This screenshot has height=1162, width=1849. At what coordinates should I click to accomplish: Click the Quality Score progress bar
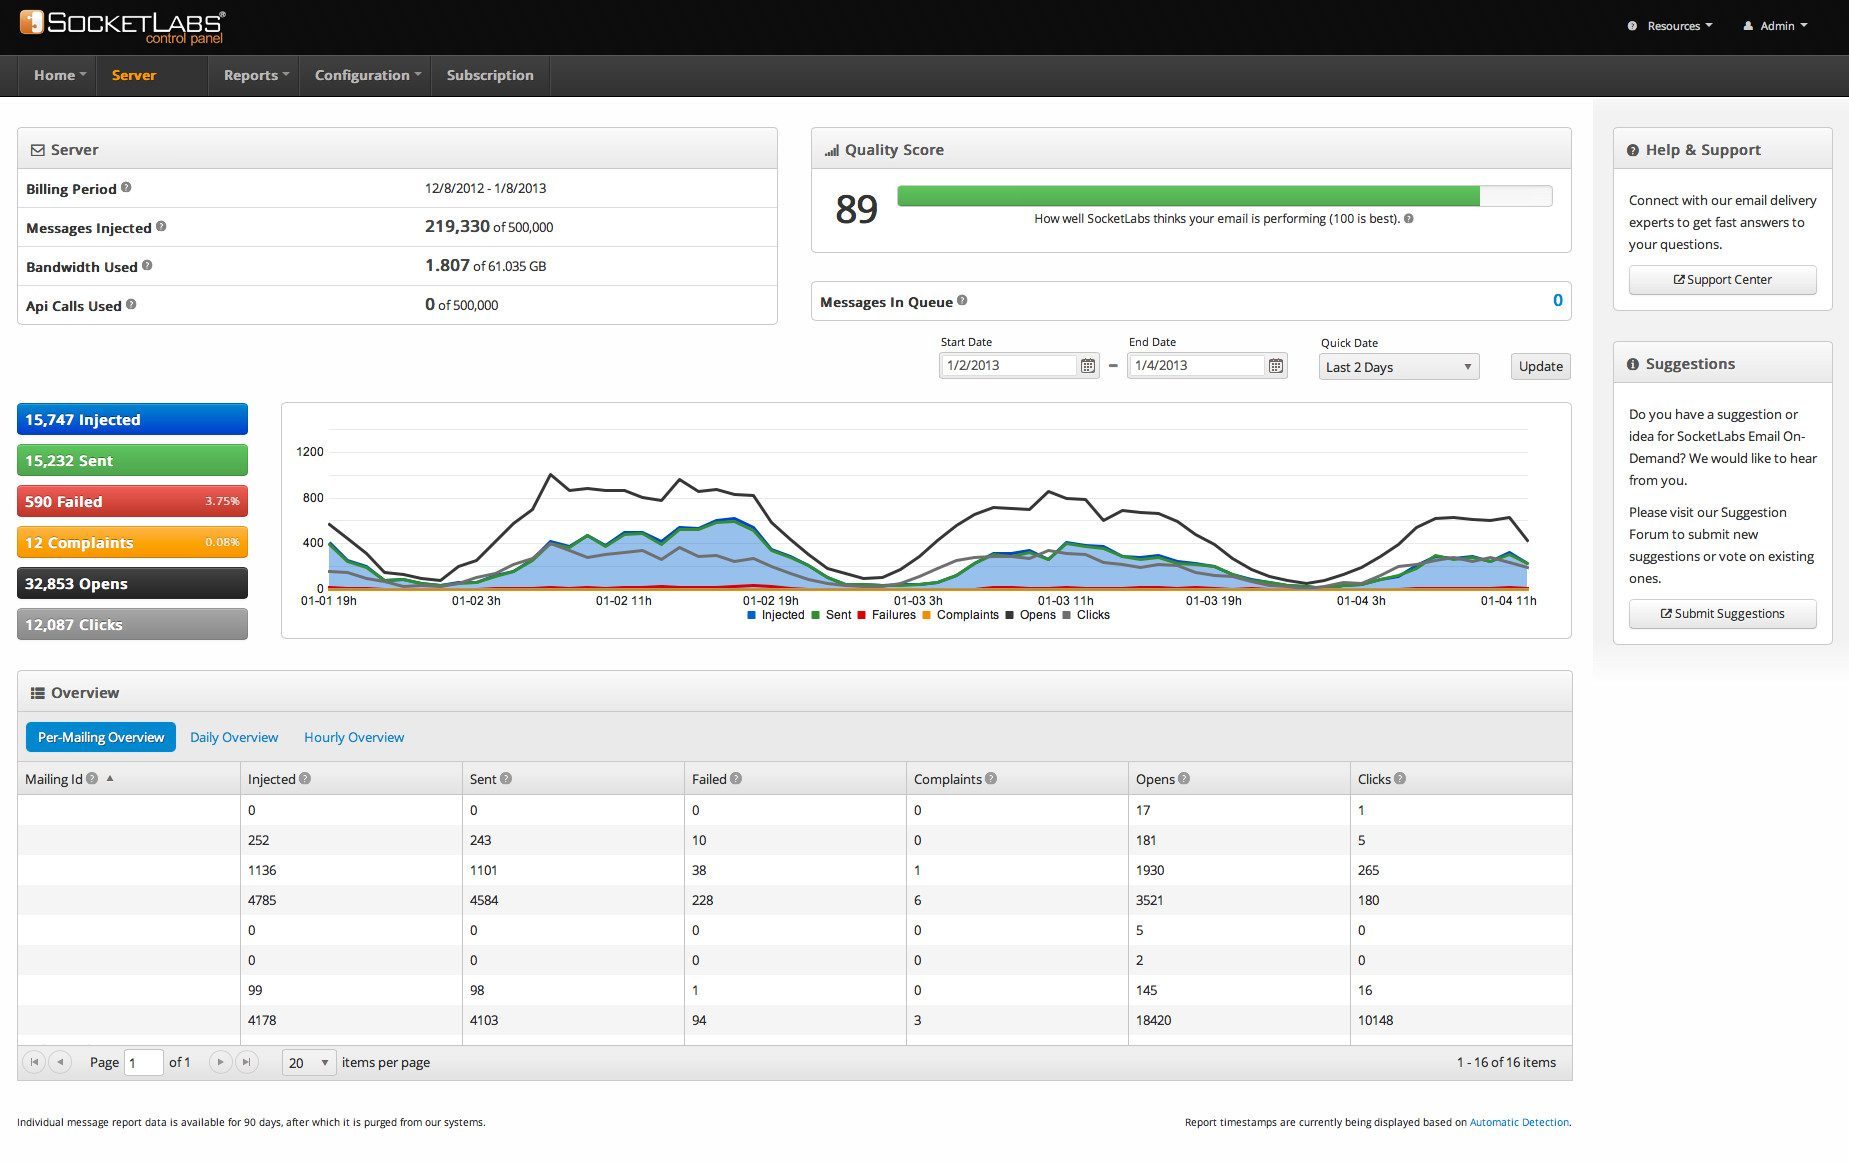tap(1225, 196)
